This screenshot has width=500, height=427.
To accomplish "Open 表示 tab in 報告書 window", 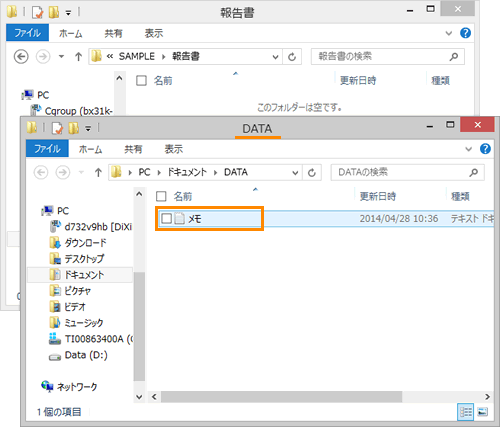I will coord(154,33).
